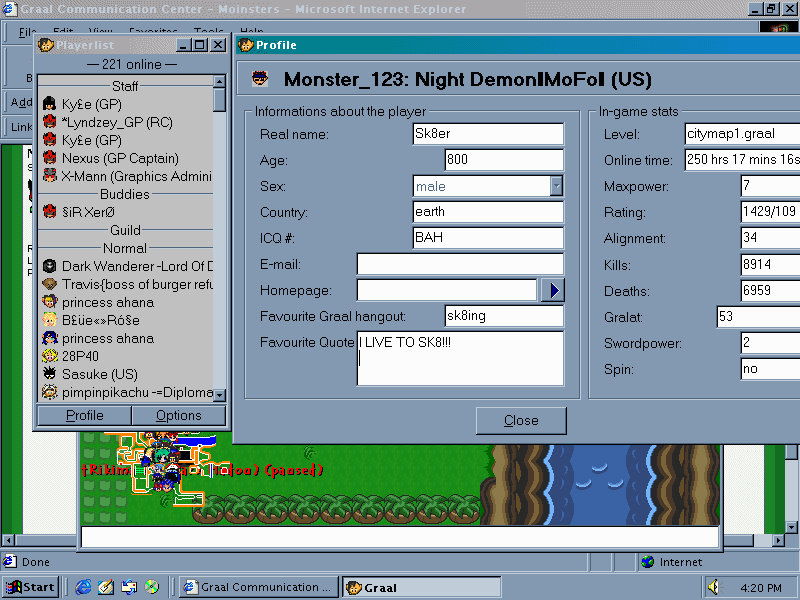Click the Gralat field showing 53
The image size is (800, 600).
coord(759,316)
